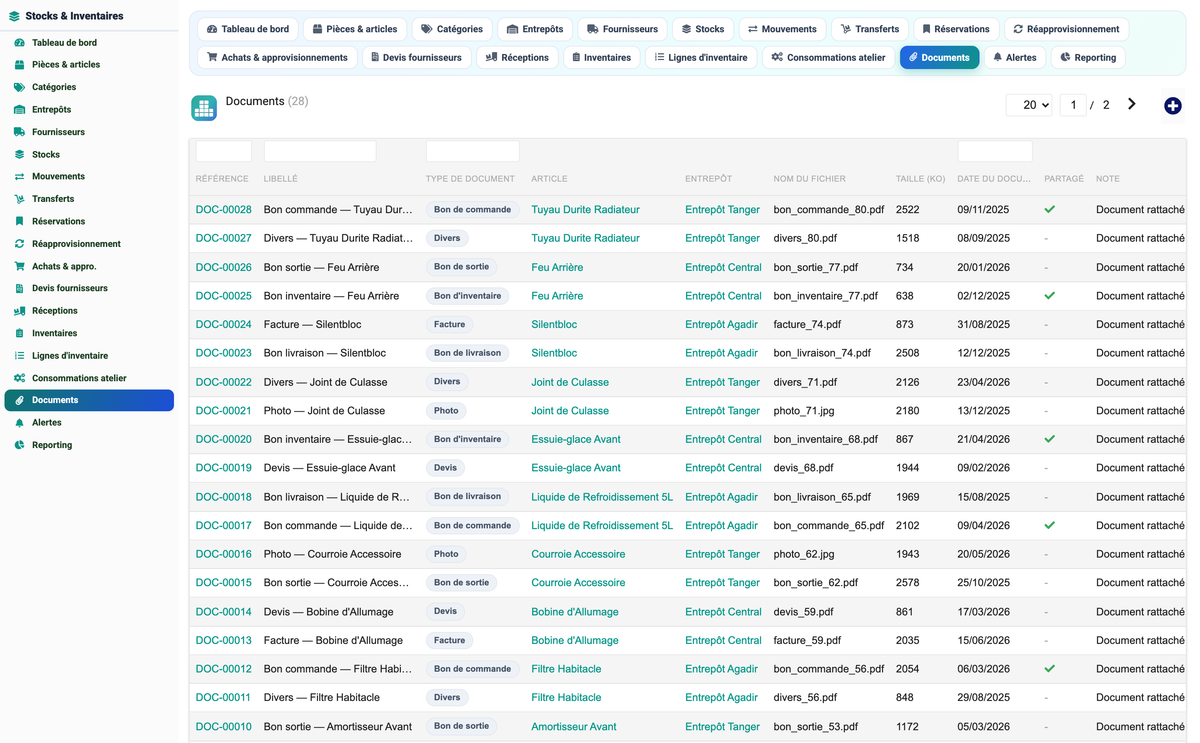This screenshot has width=1200, height=743.
Task: Open Entrepôts in the sidebar
Action: point(51,109)
